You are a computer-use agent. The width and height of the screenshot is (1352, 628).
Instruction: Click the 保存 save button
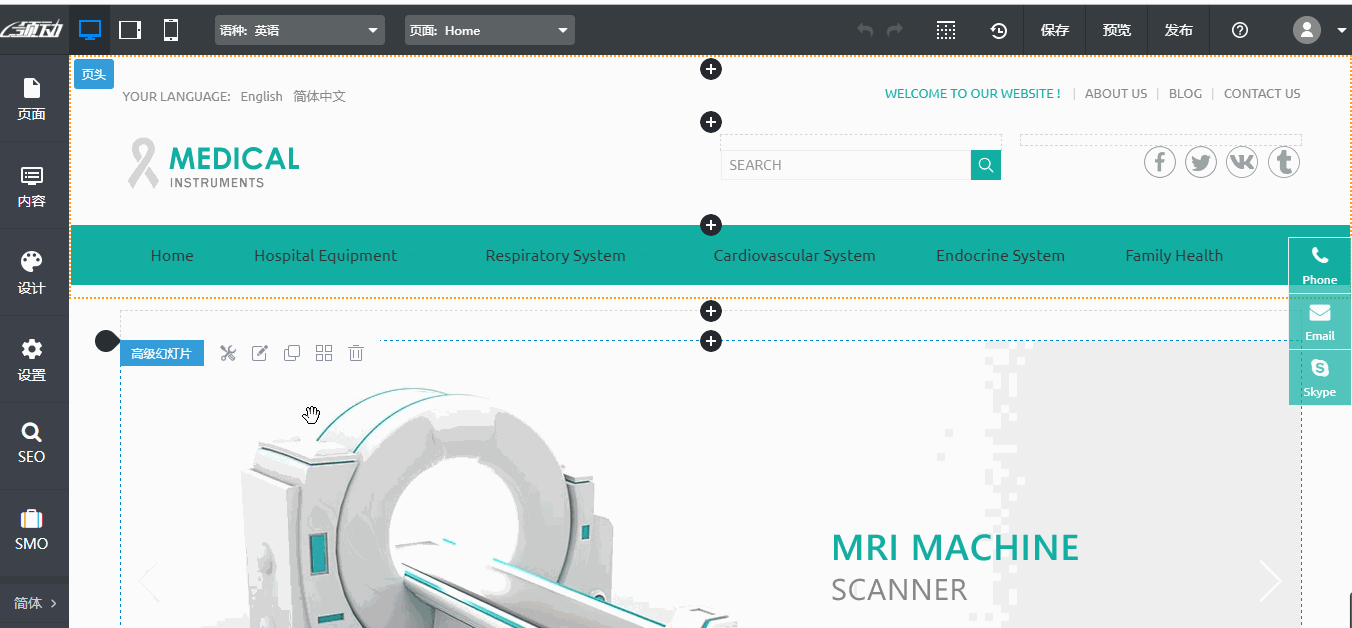click(x=1055, y=30)
